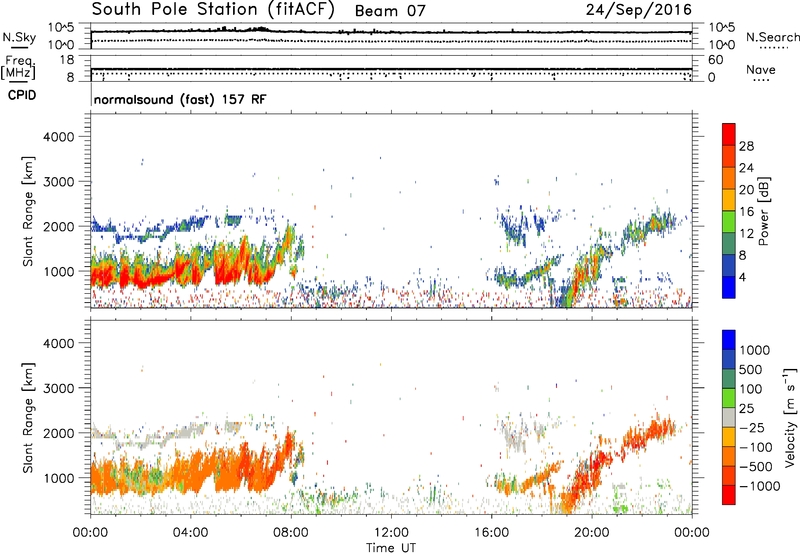Click the "28" power colorbar value
The width and height of the screenshot is (800, 554).
point(746,146)
